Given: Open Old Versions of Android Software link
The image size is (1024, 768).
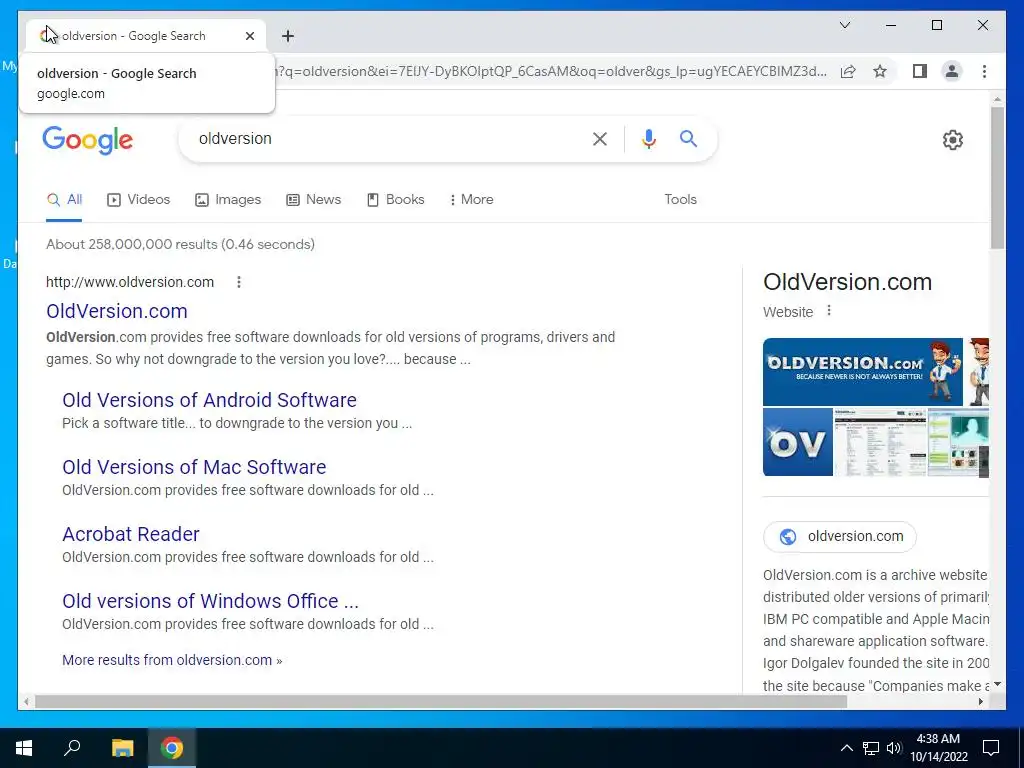Looking at the screenshot, I should click(x=209, y=400).
